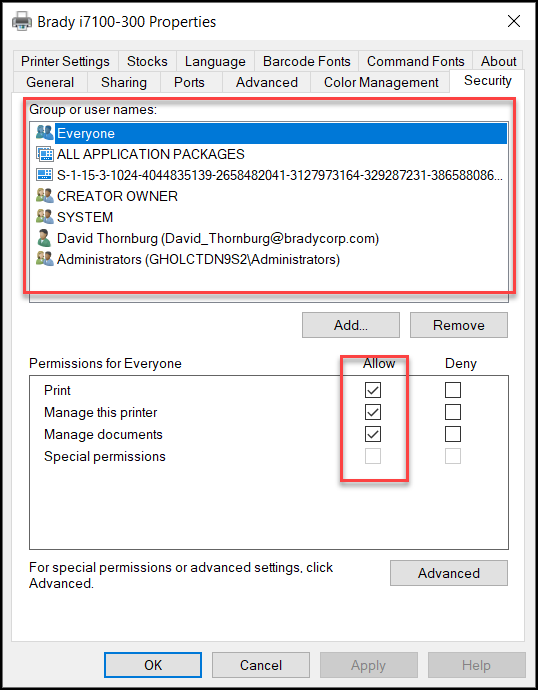Click the Add... button
The height and width of the screenshot is (690, 538).
[x=351, y=325]
